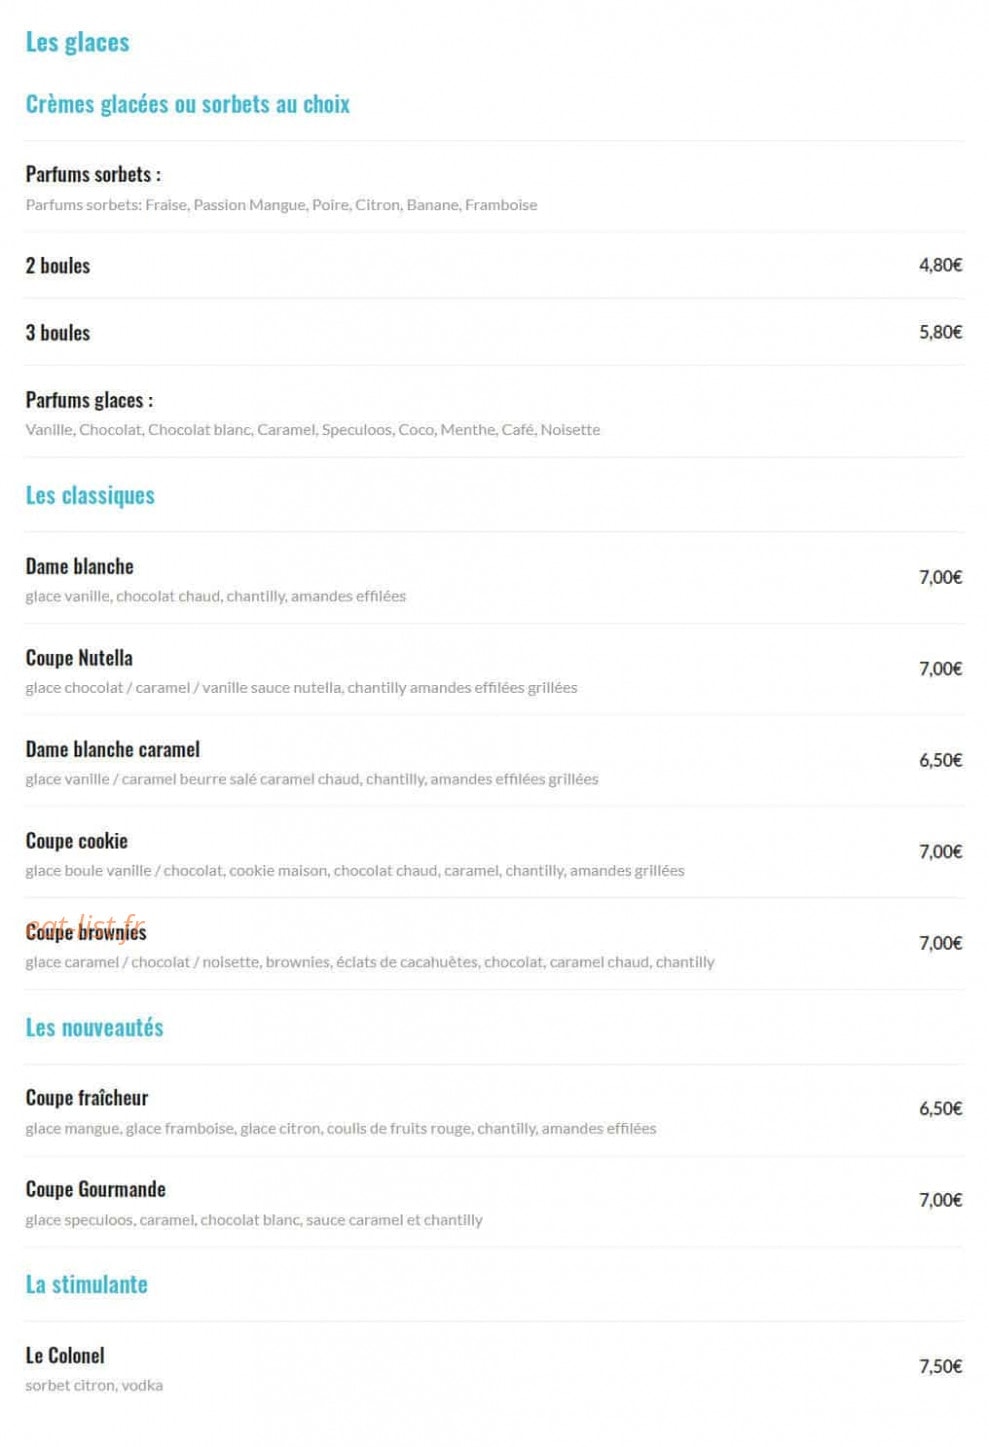989x1447 pixels.
Task: Click the 6,50€ price for Dame blanche caramel
Action: click(940, 760)
